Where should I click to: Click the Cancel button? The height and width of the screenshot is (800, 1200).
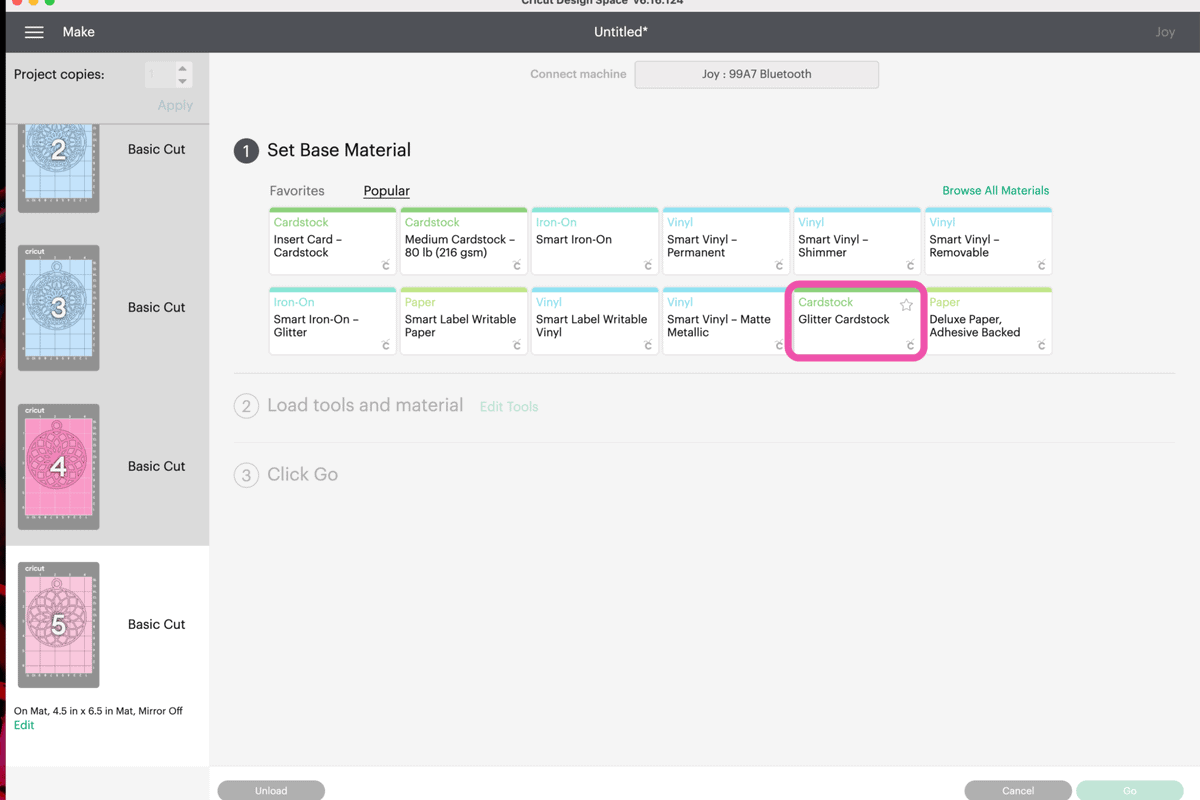[1018, 790]
